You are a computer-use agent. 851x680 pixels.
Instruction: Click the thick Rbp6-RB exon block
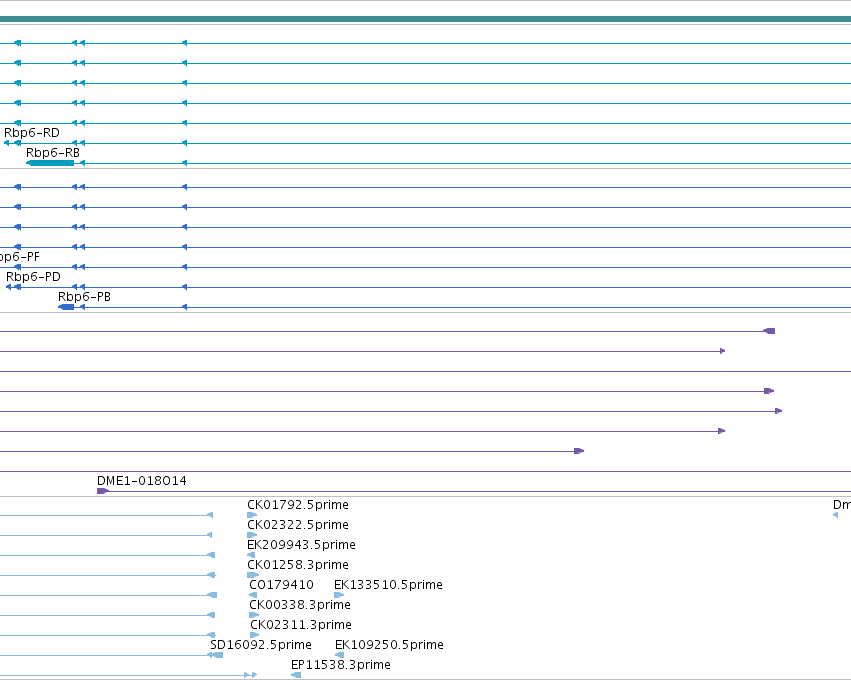pos(50,163)
